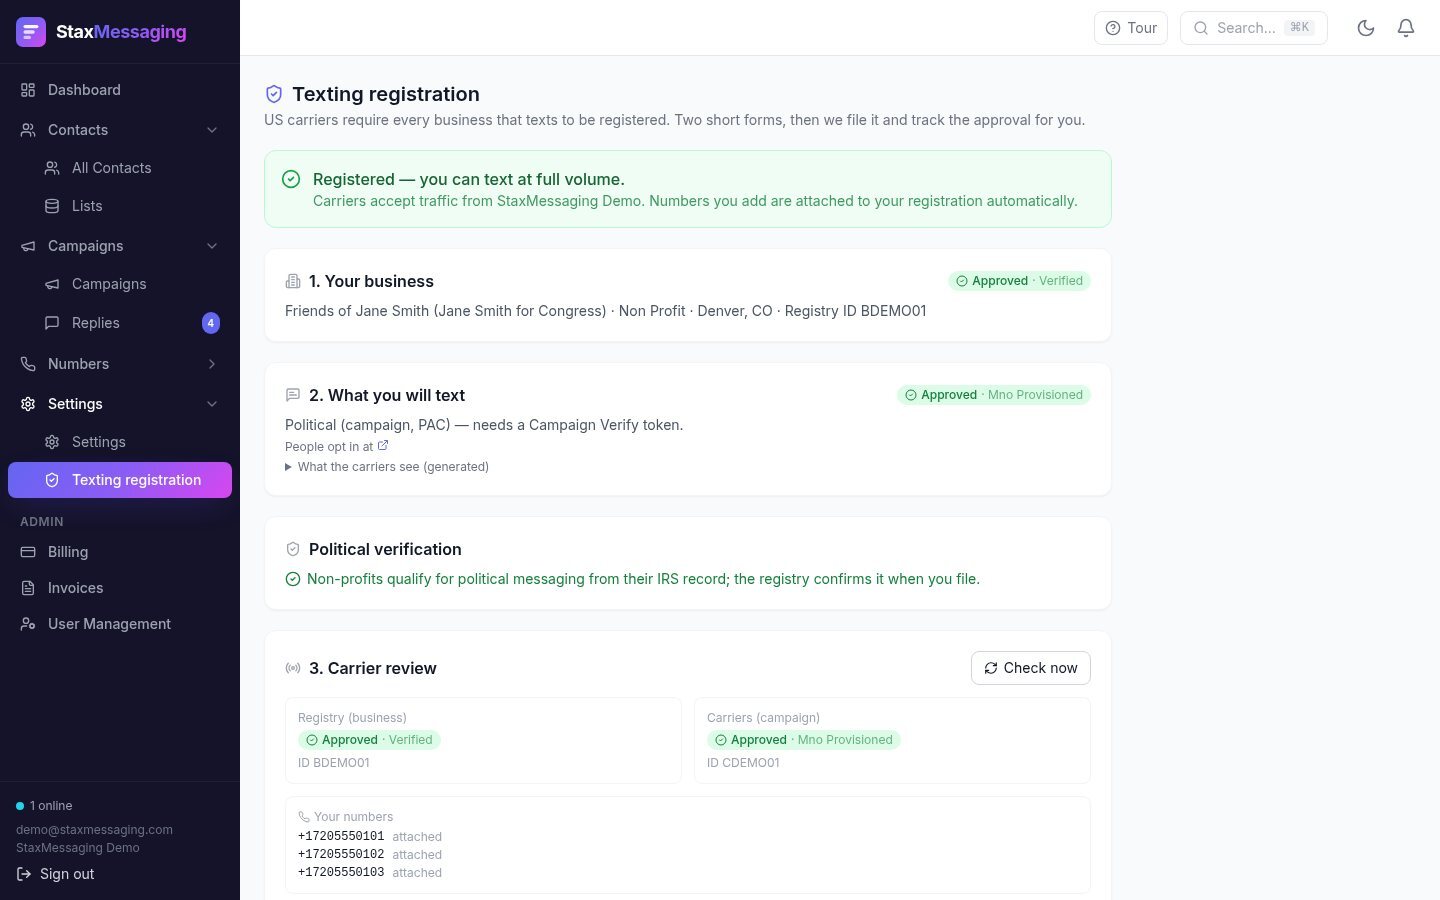Click number +17205550101

click(x=341, y=837)
